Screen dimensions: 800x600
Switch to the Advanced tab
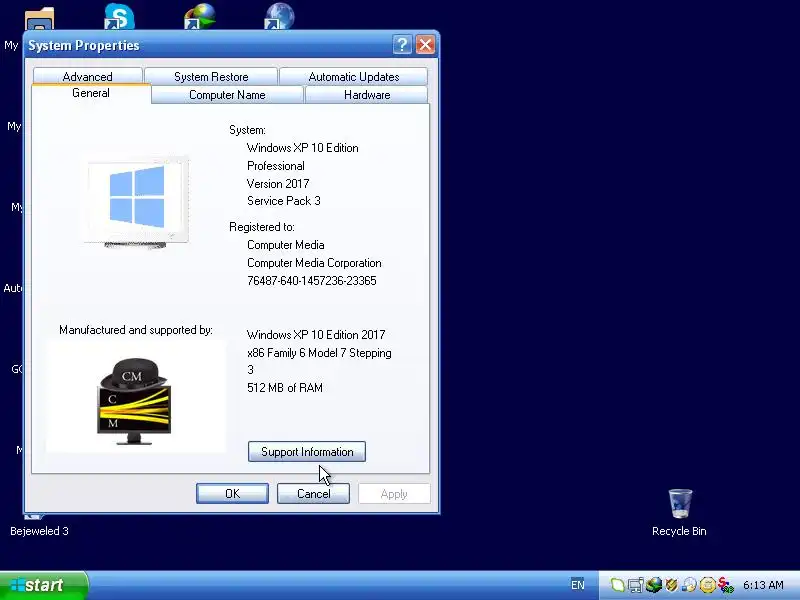[x=87, y=77]
